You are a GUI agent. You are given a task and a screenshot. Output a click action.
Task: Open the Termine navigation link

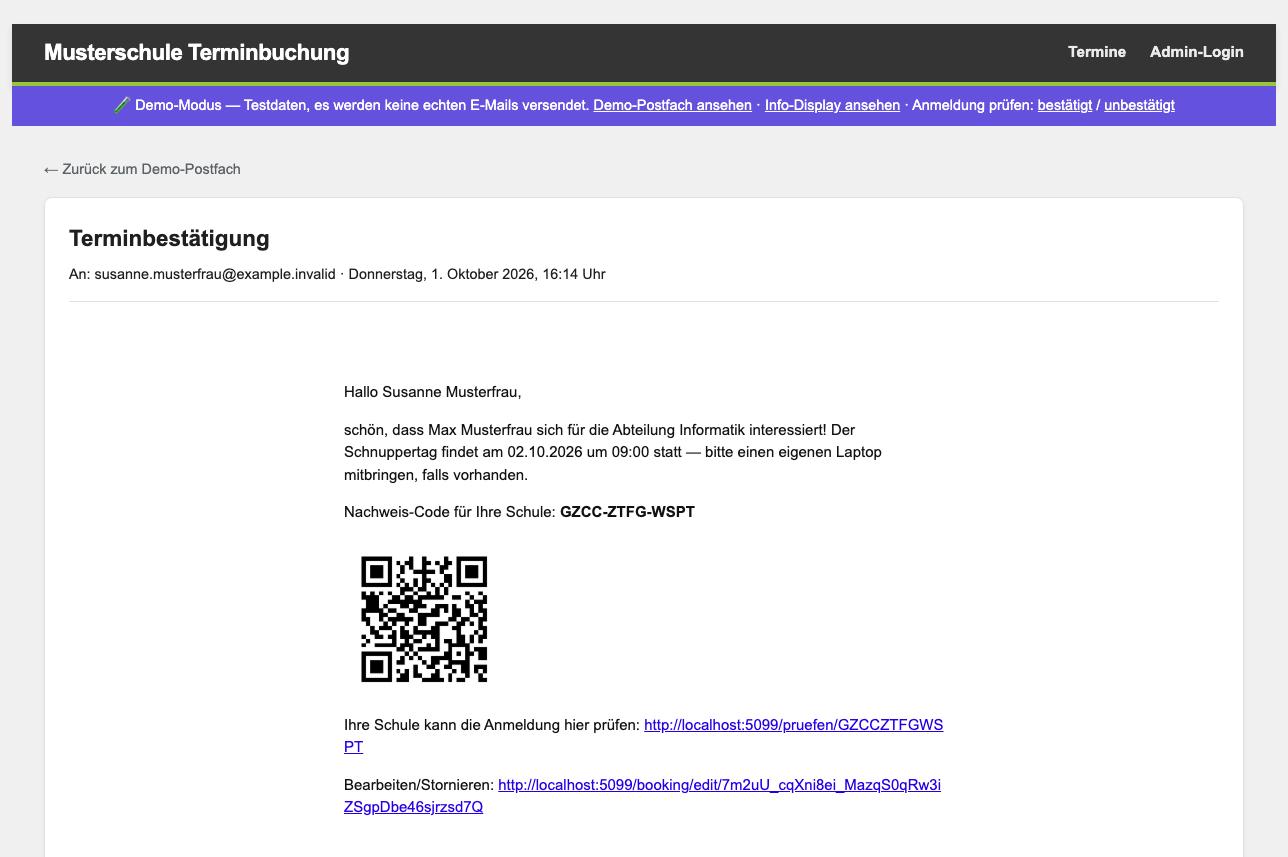(x=1096, y=52)
